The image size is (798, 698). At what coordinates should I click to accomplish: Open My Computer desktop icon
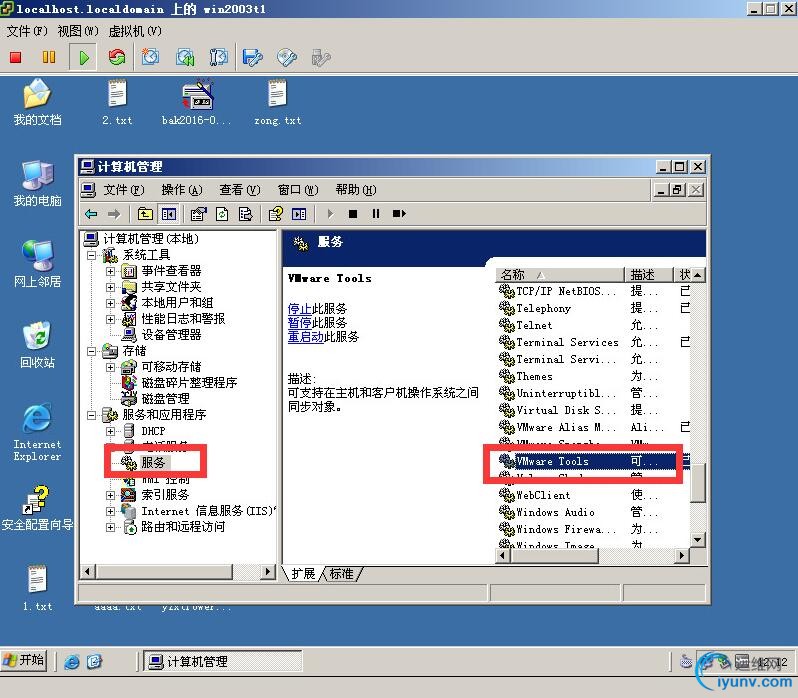tap(37, 184)
